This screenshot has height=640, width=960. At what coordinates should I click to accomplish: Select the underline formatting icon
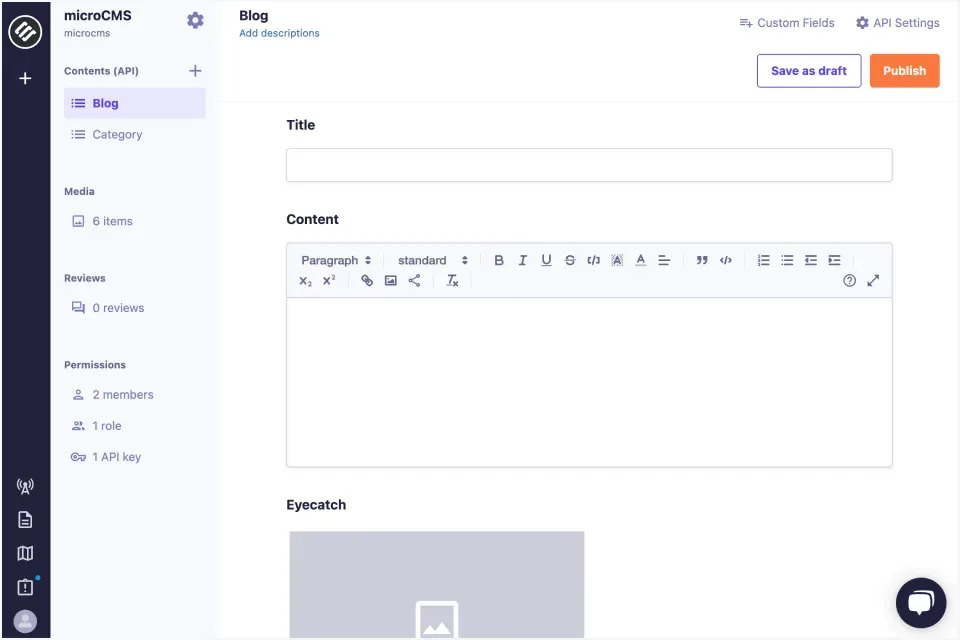click(x=546, y=260)
